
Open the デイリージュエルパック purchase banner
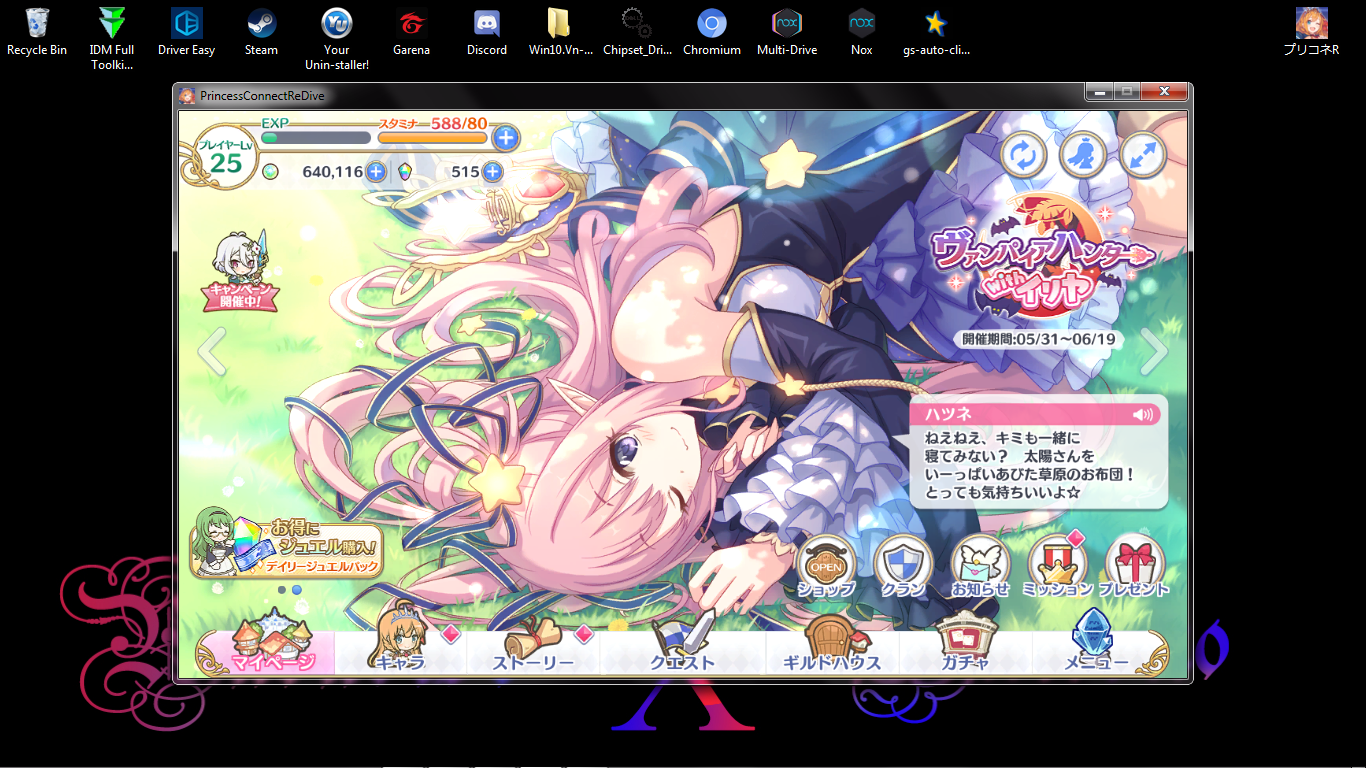[288, 542]
